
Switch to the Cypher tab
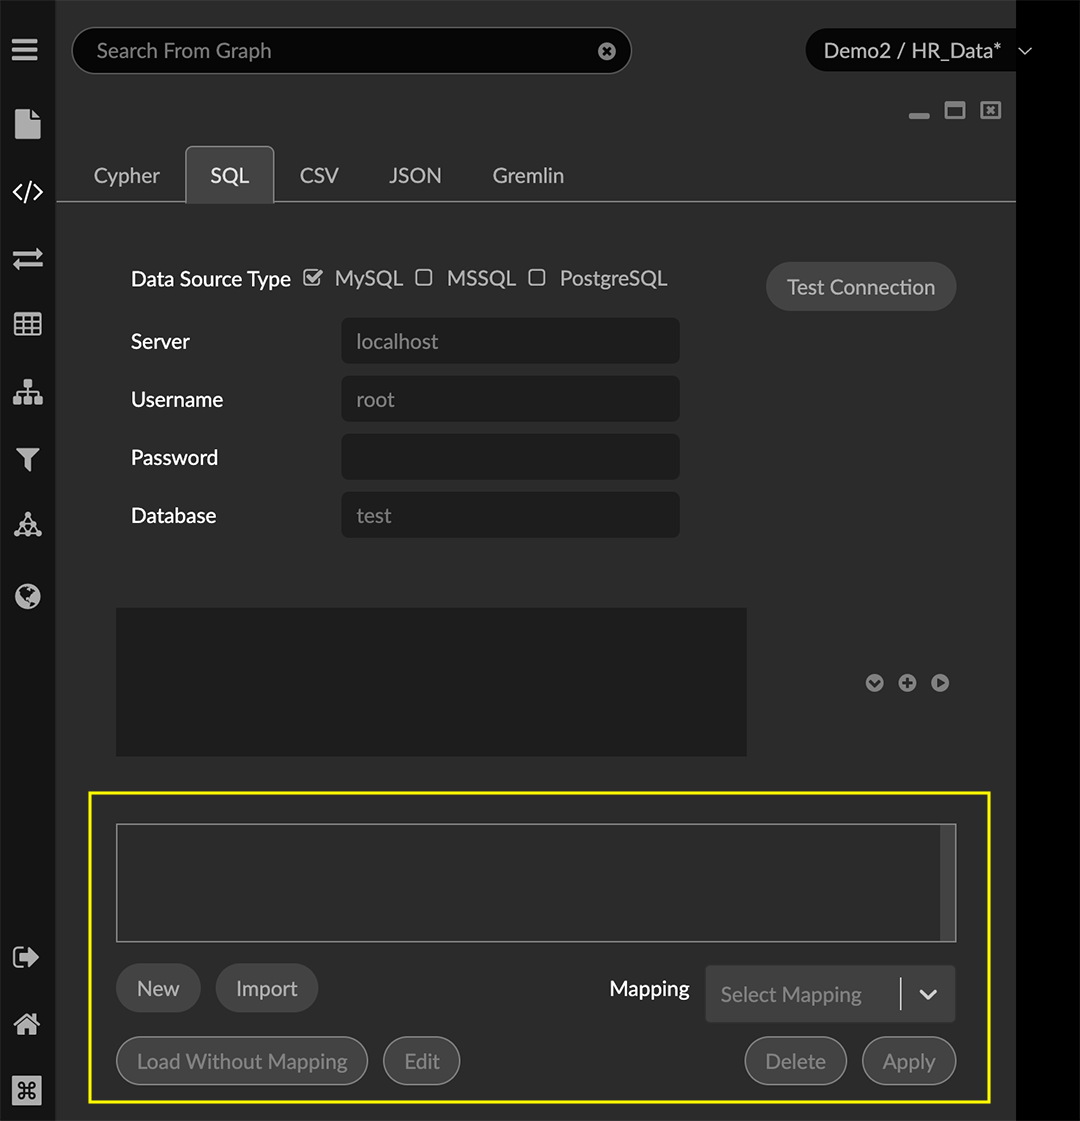tap(126, 176)
